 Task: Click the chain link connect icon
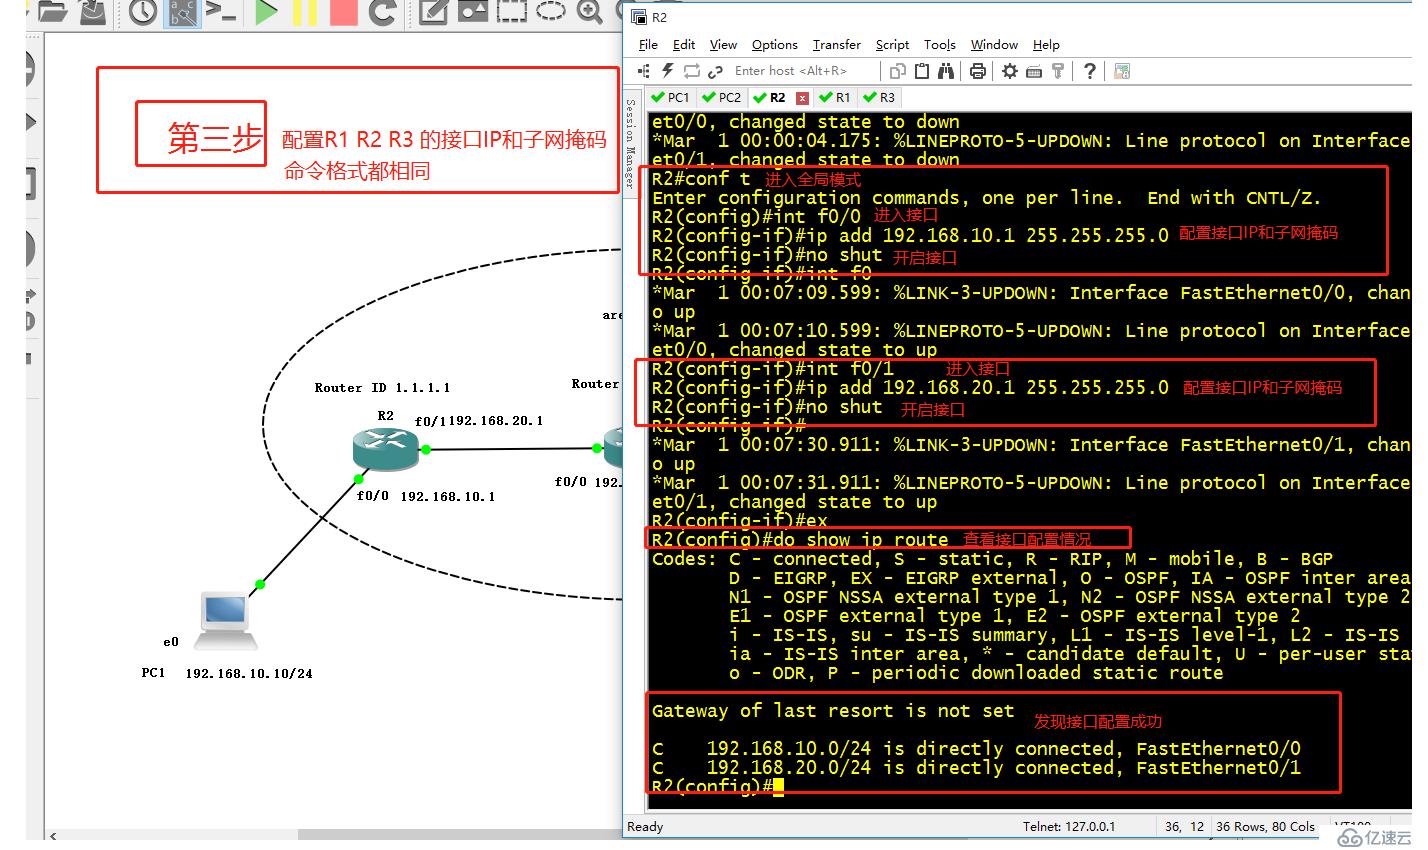pos(715,71)
